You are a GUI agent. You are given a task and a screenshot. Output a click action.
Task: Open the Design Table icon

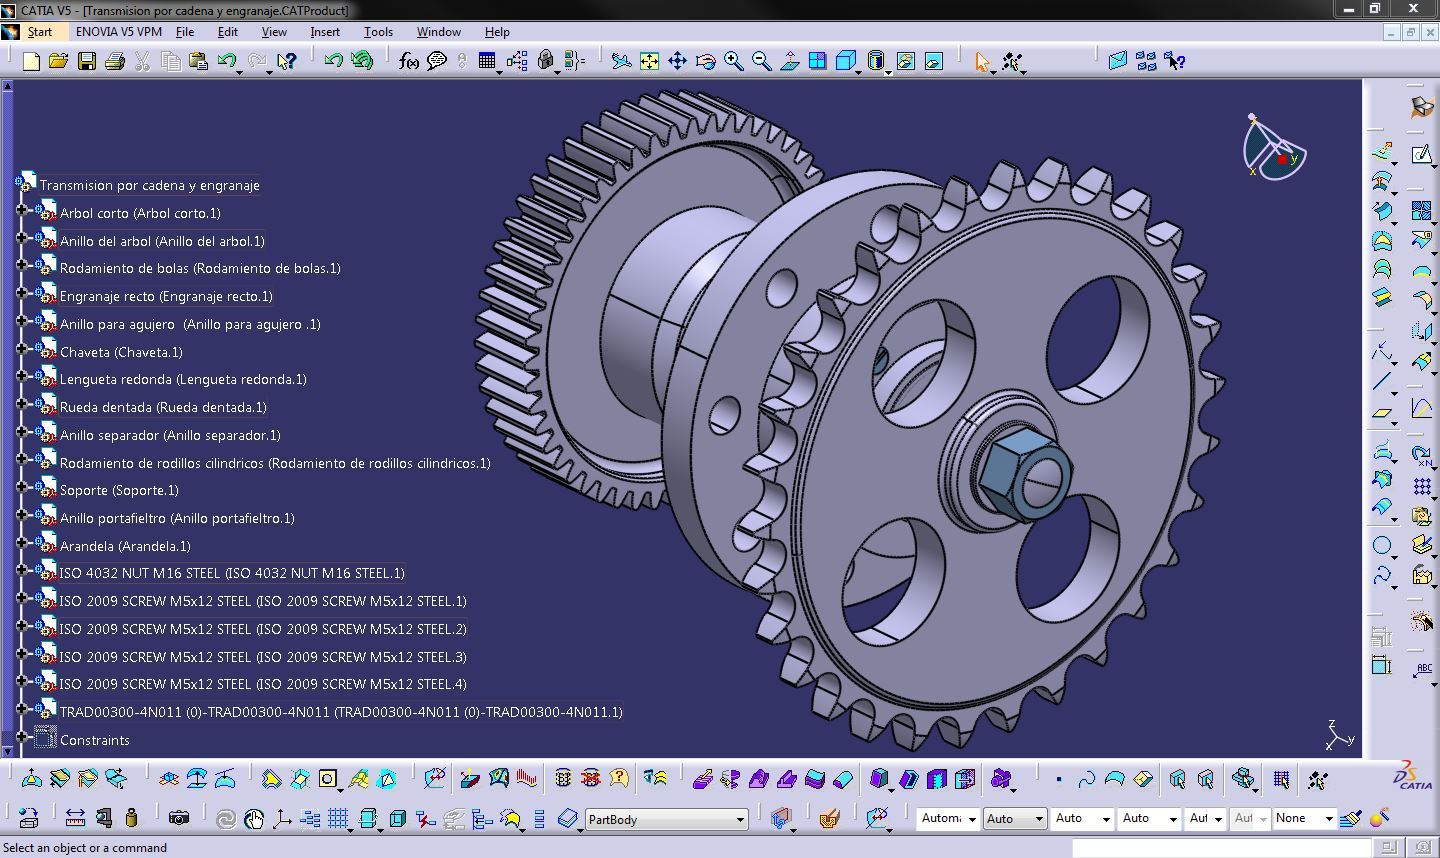[487, 62]
